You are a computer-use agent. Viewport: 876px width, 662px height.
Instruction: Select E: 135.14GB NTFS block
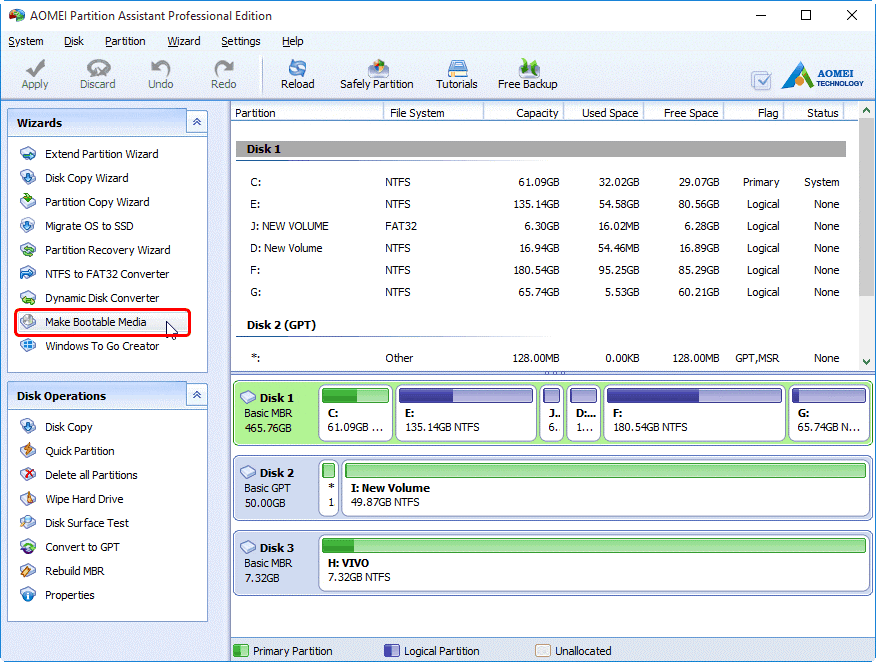point(466,413)
